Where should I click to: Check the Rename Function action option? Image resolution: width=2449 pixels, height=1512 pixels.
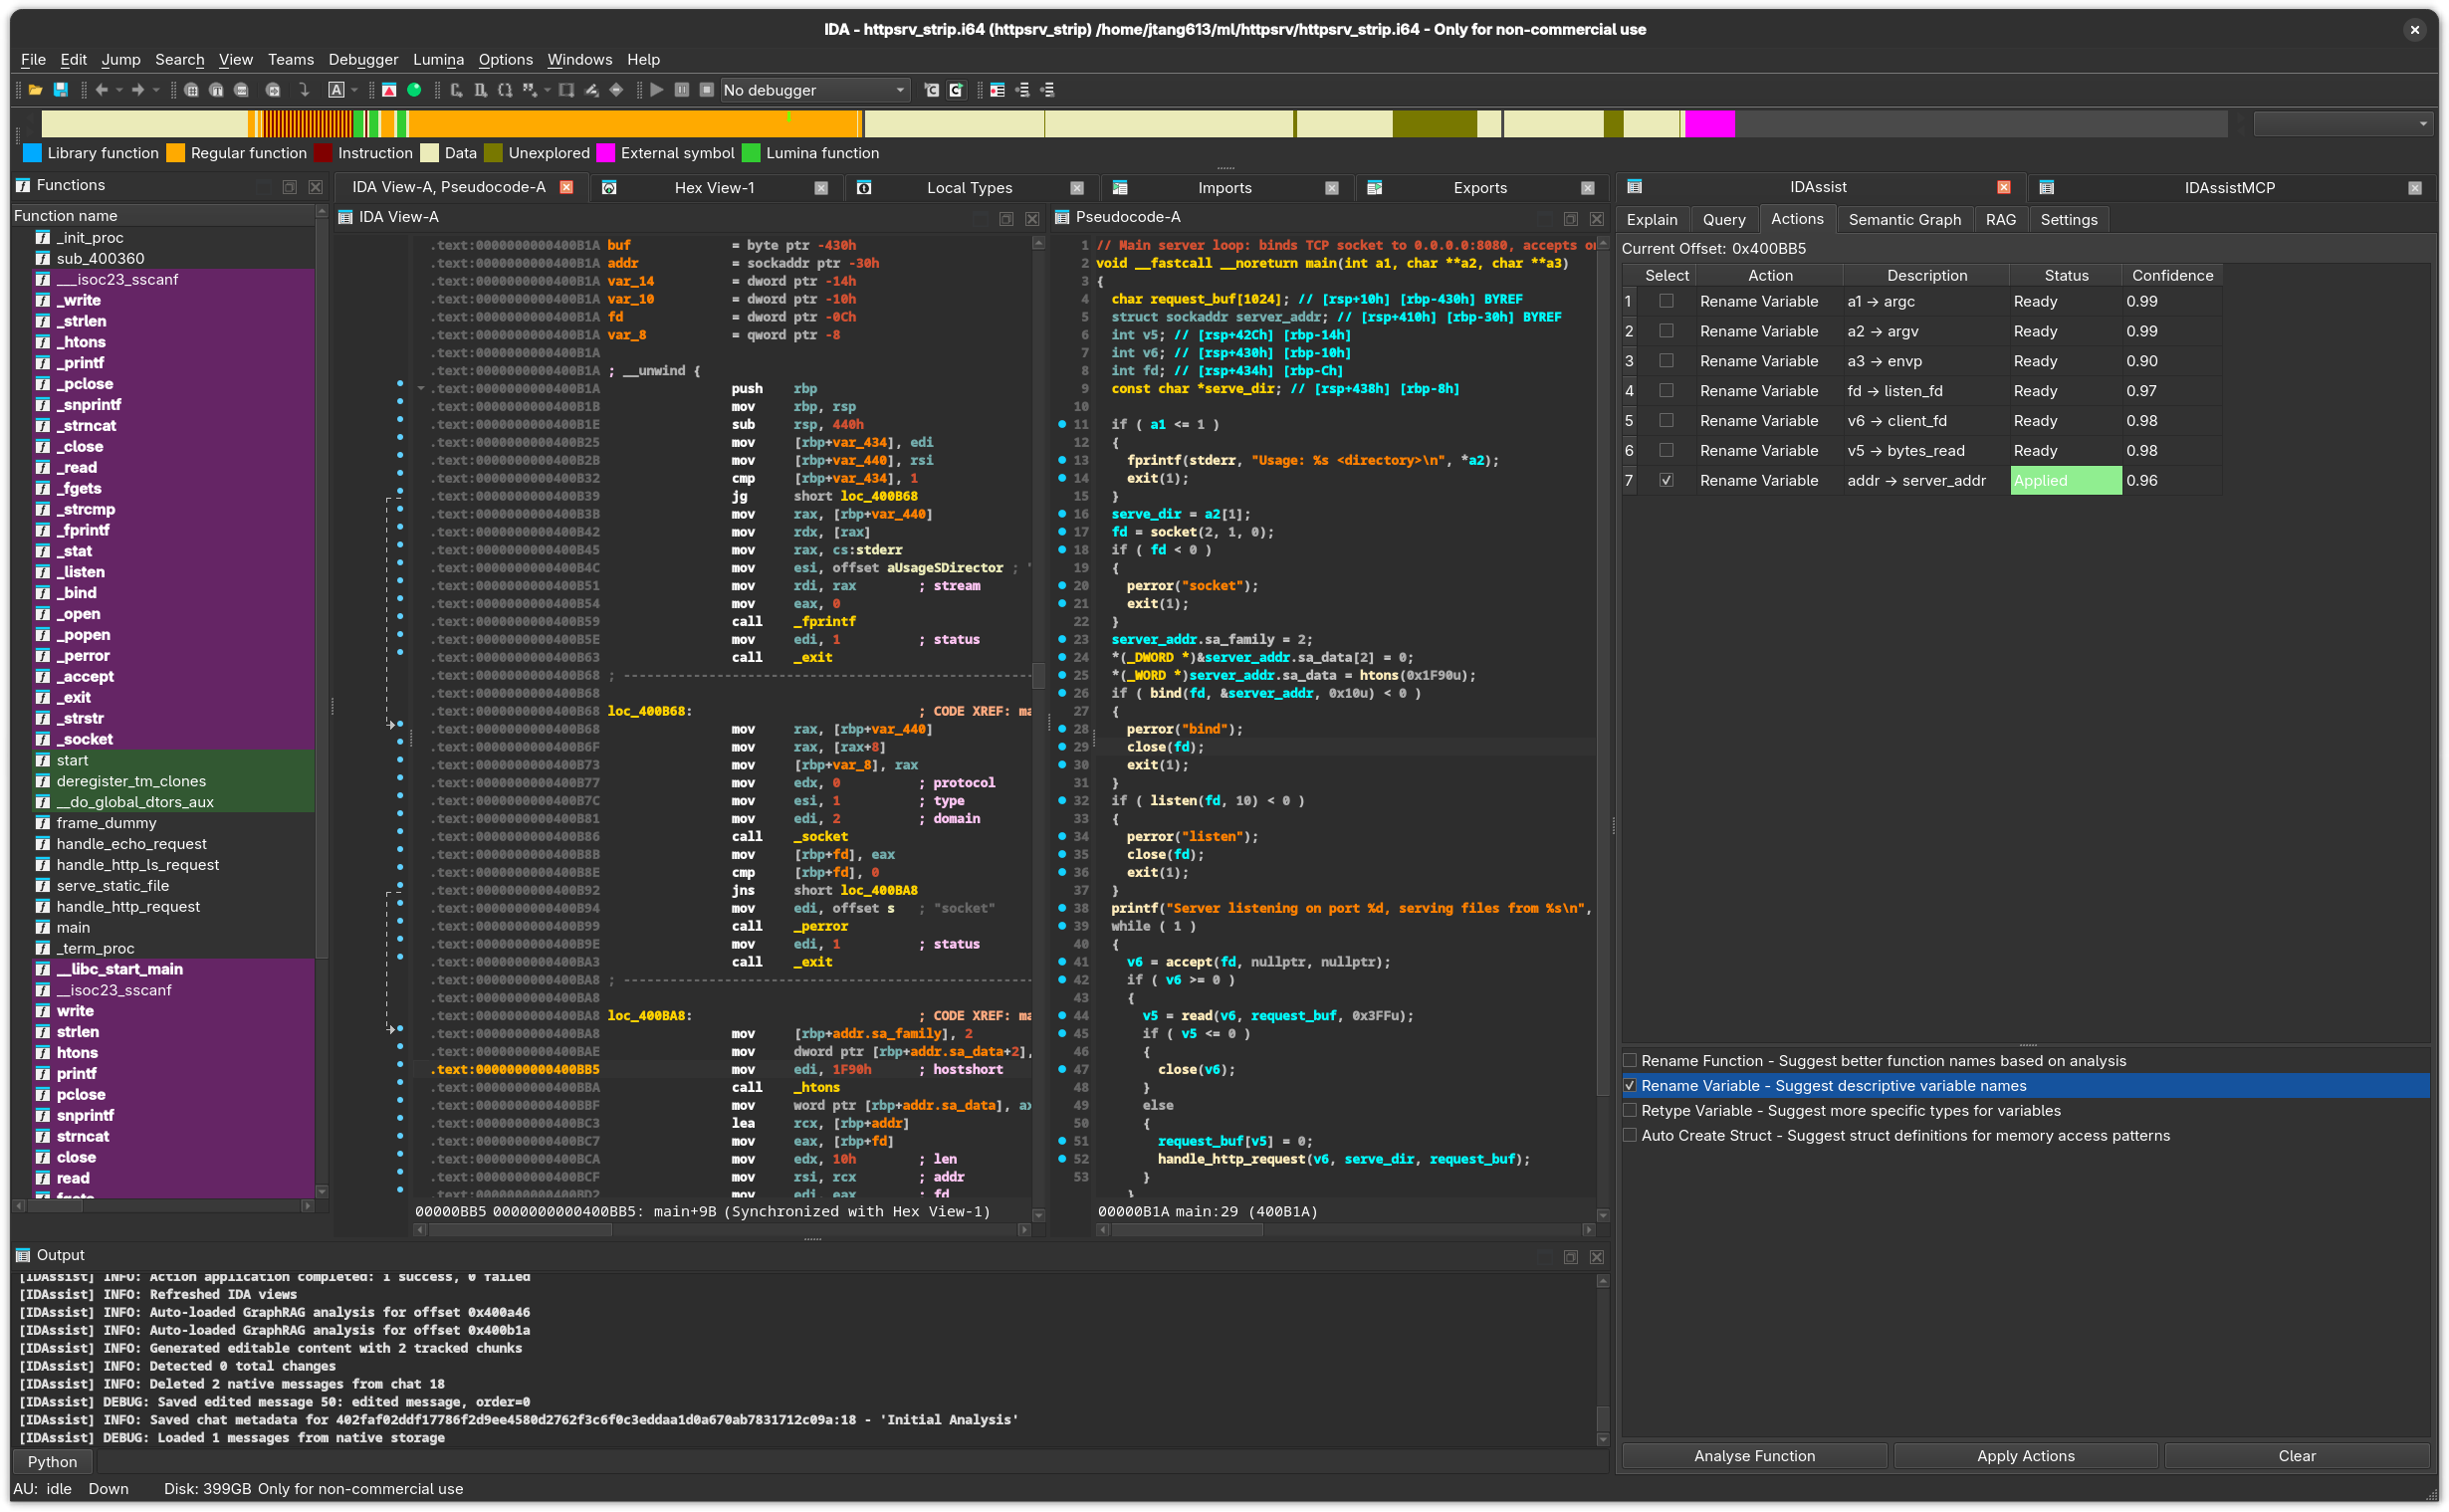point(1630,1061)
